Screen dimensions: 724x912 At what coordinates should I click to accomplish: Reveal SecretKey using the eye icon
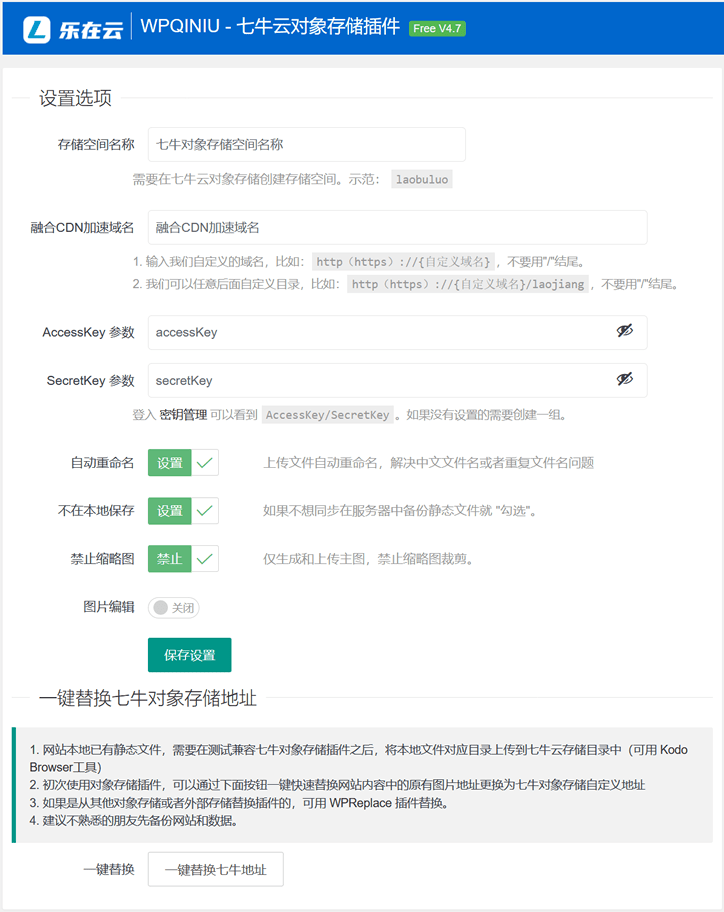pos(625,380)
